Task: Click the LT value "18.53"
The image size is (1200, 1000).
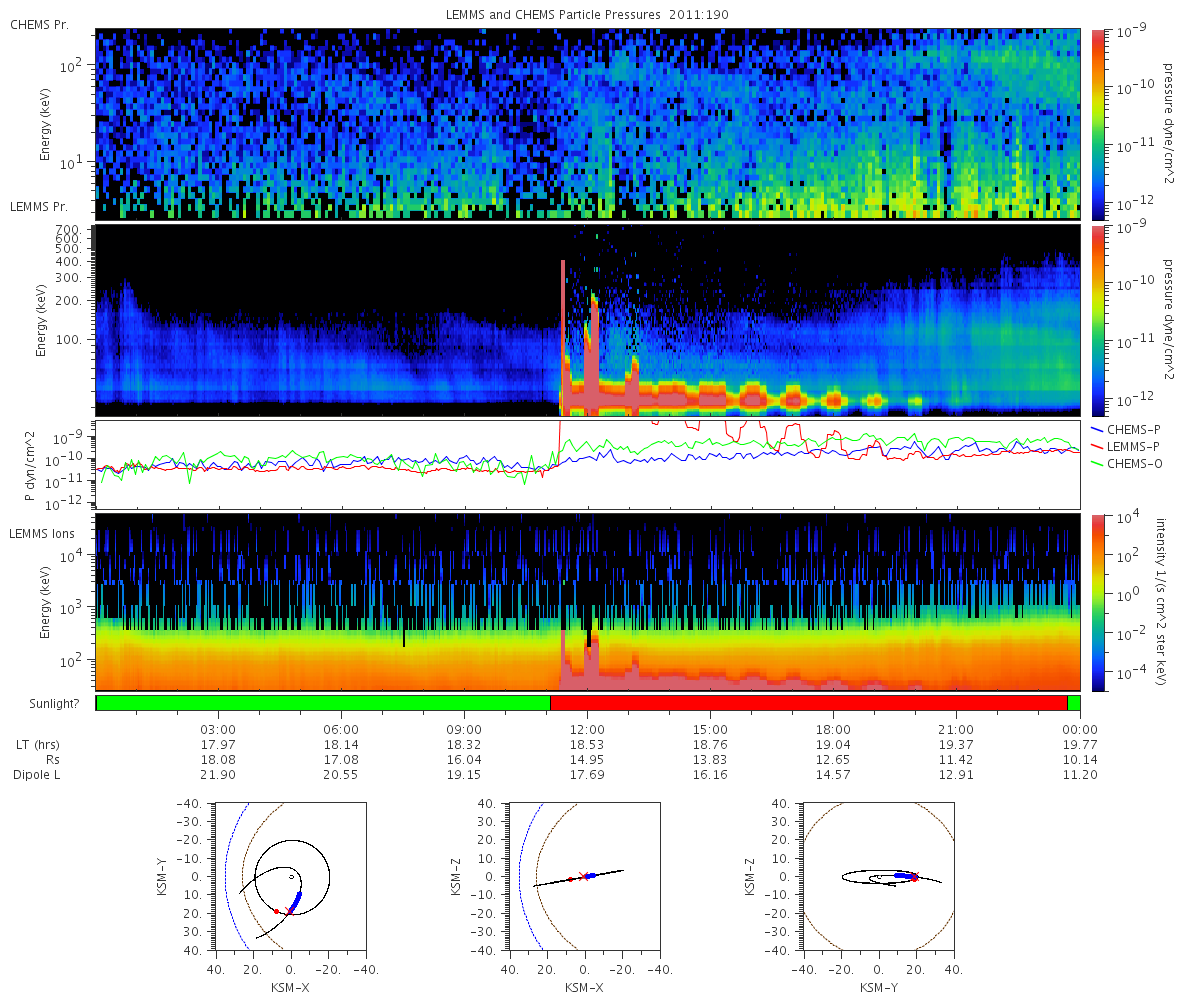Action: pos(587,745)
